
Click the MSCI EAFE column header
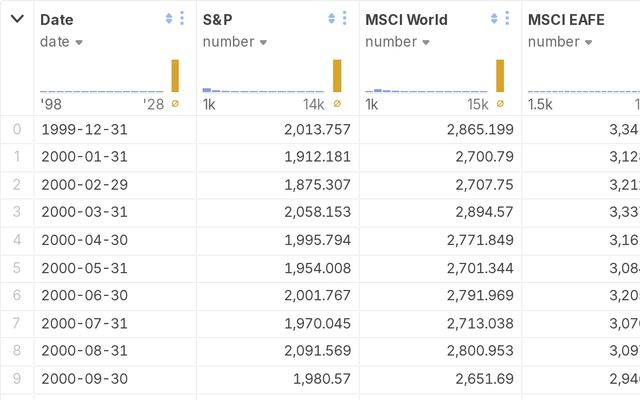(566, 19)
